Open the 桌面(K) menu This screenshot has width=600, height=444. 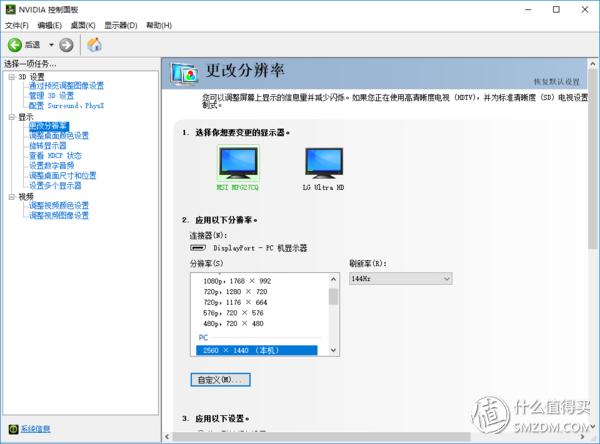tap(83, 25)
